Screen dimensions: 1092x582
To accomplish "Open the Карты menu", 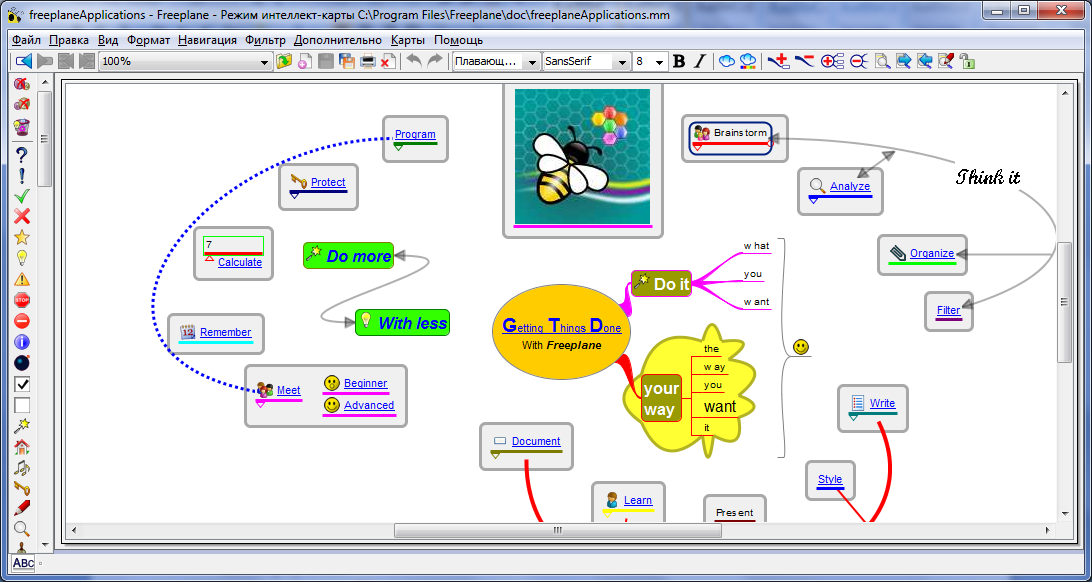I will point(408,40).
